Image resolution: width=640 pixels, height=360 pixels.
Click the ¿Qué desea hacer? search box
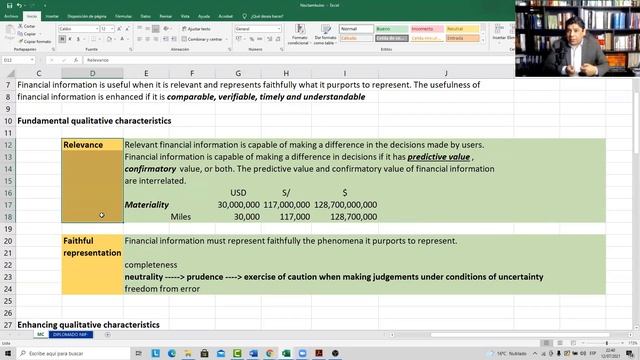pos(263,16)
